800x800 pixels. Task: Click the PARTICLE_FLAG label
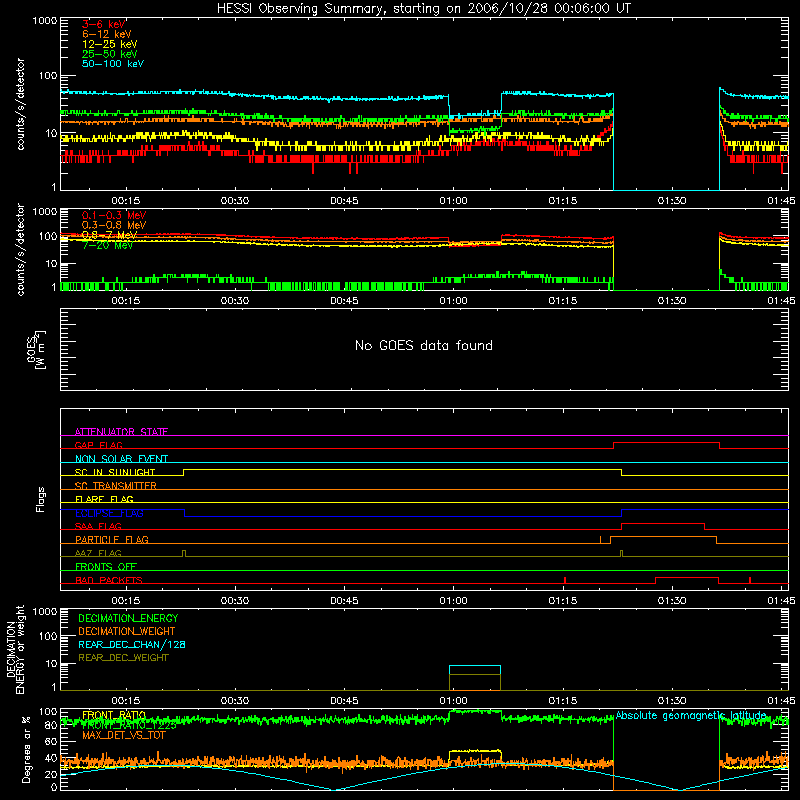(112, 539)
